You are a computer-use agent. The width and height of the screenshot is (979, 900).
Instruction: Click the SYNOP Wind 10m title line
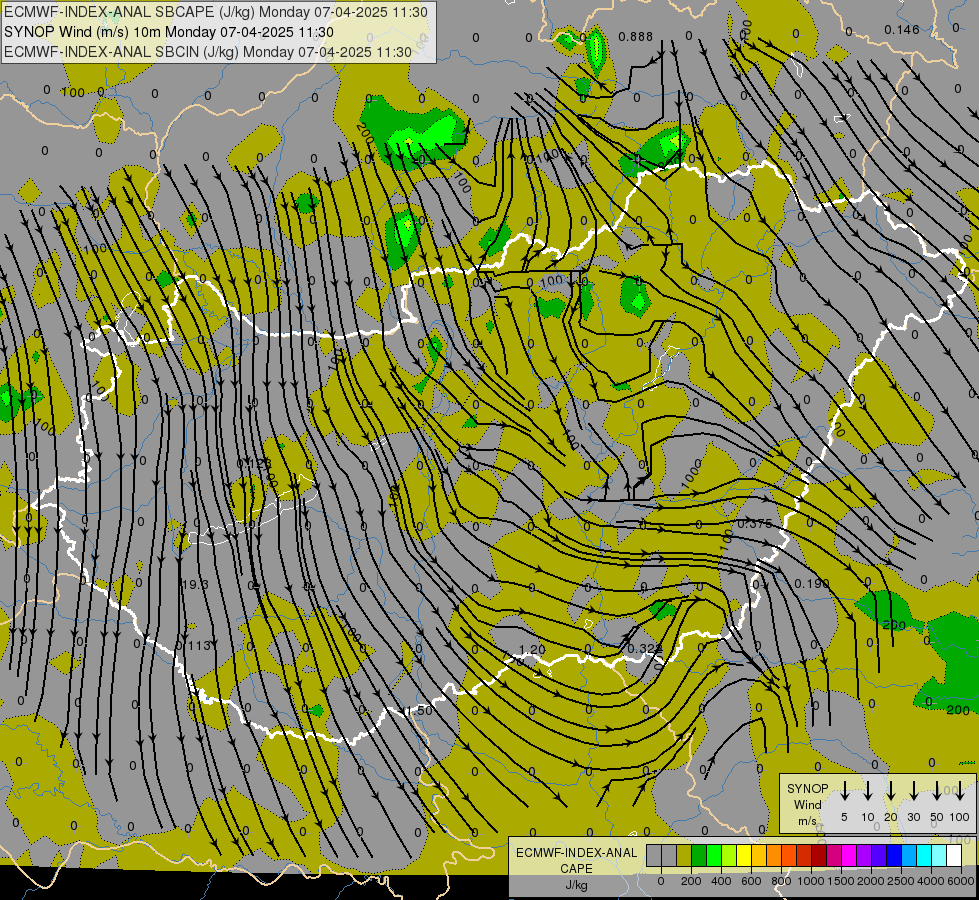tap(169, 32)
